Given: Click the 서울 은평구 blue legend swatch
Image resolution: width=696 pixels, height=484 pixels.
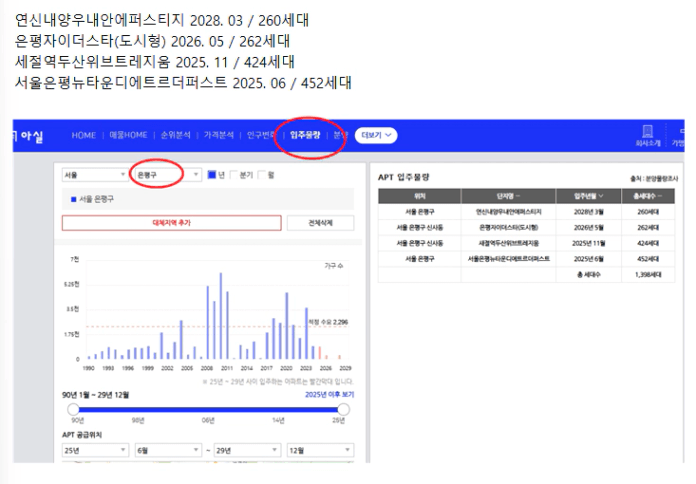Looking at the screenshot, I should (x=74, y=199).
